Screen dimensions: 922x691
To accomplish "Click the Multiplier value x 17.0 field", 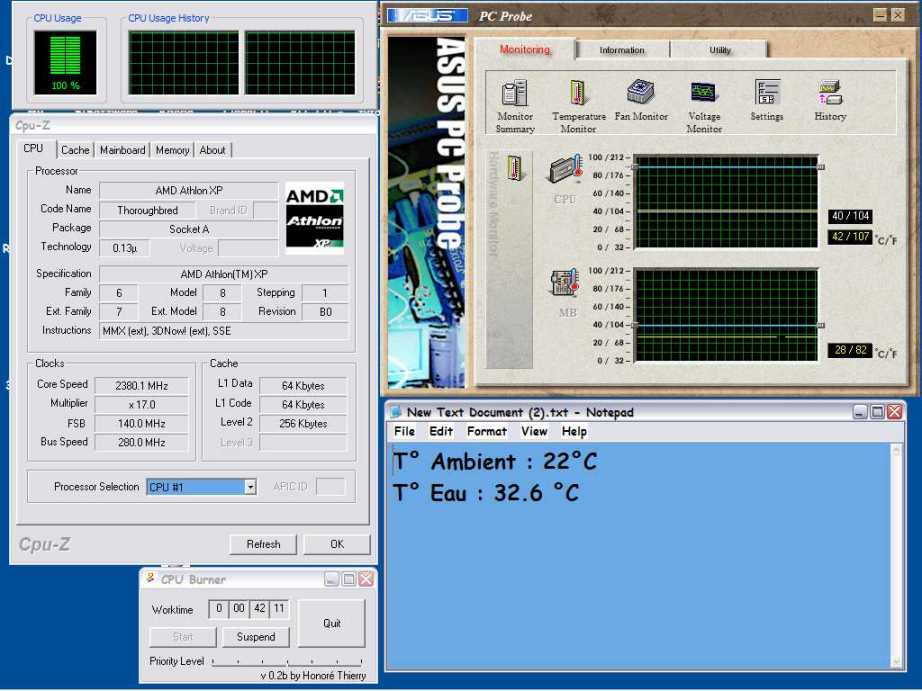I will 142,405.
